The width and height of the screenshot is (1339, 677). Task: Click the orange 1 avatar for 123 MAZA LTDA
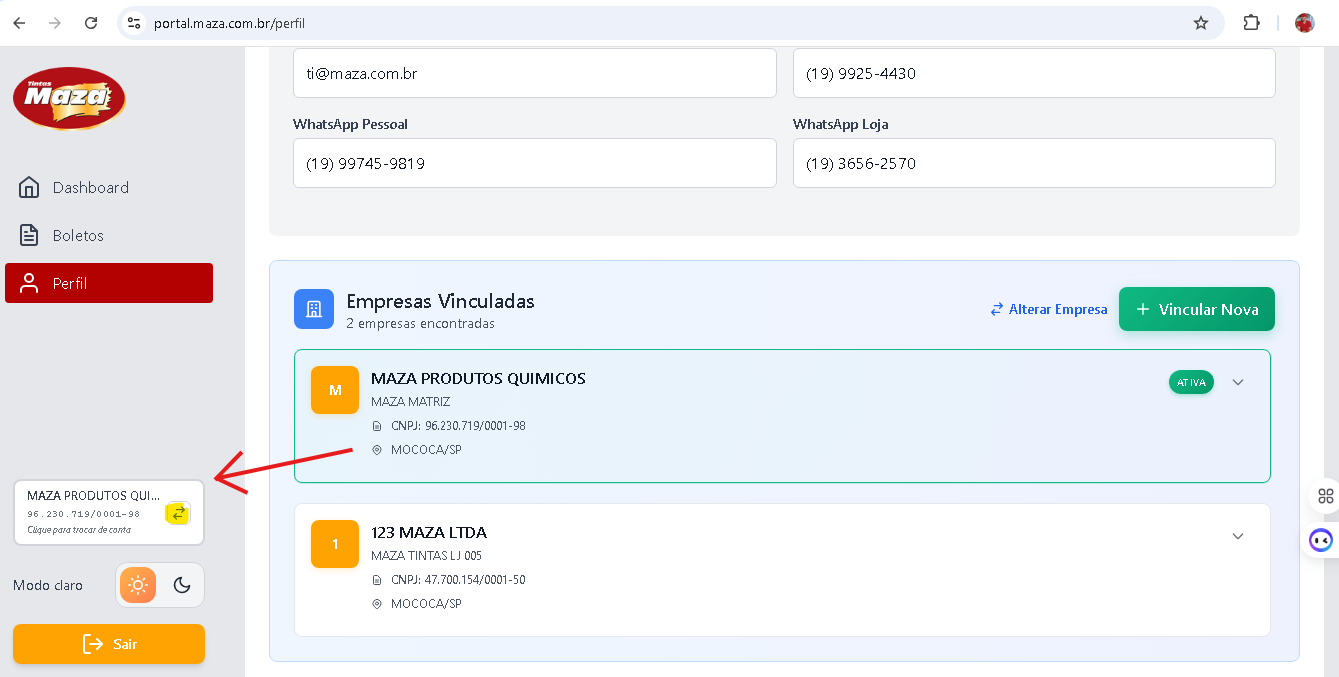tap(335, 544)
